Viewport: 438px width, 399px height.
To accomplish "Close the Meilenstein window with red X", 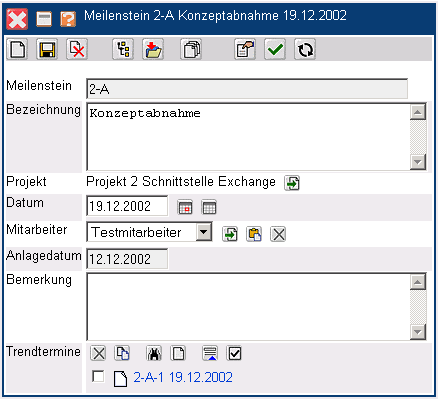I will pyautogui.click(x=17, y=19).
